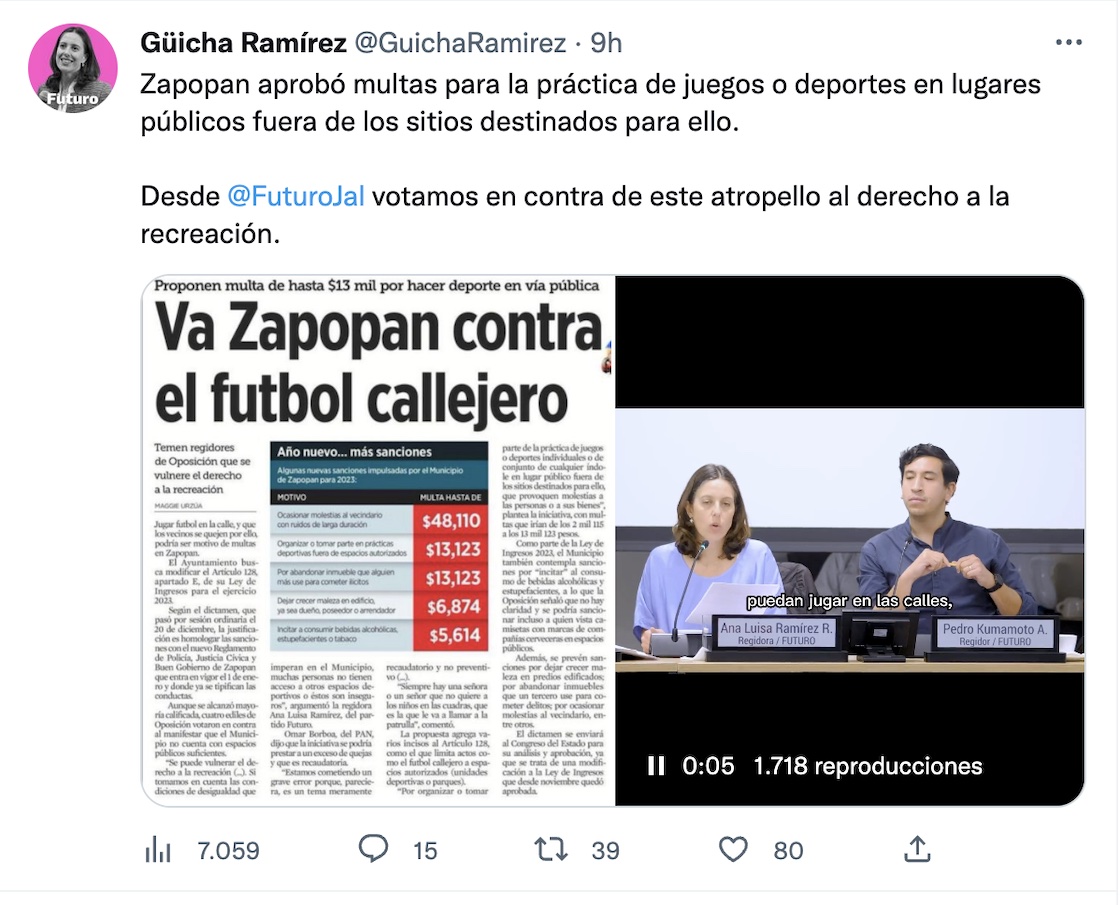
Task: Open the @GuichaRamirez handle
Action: point(461,44)
